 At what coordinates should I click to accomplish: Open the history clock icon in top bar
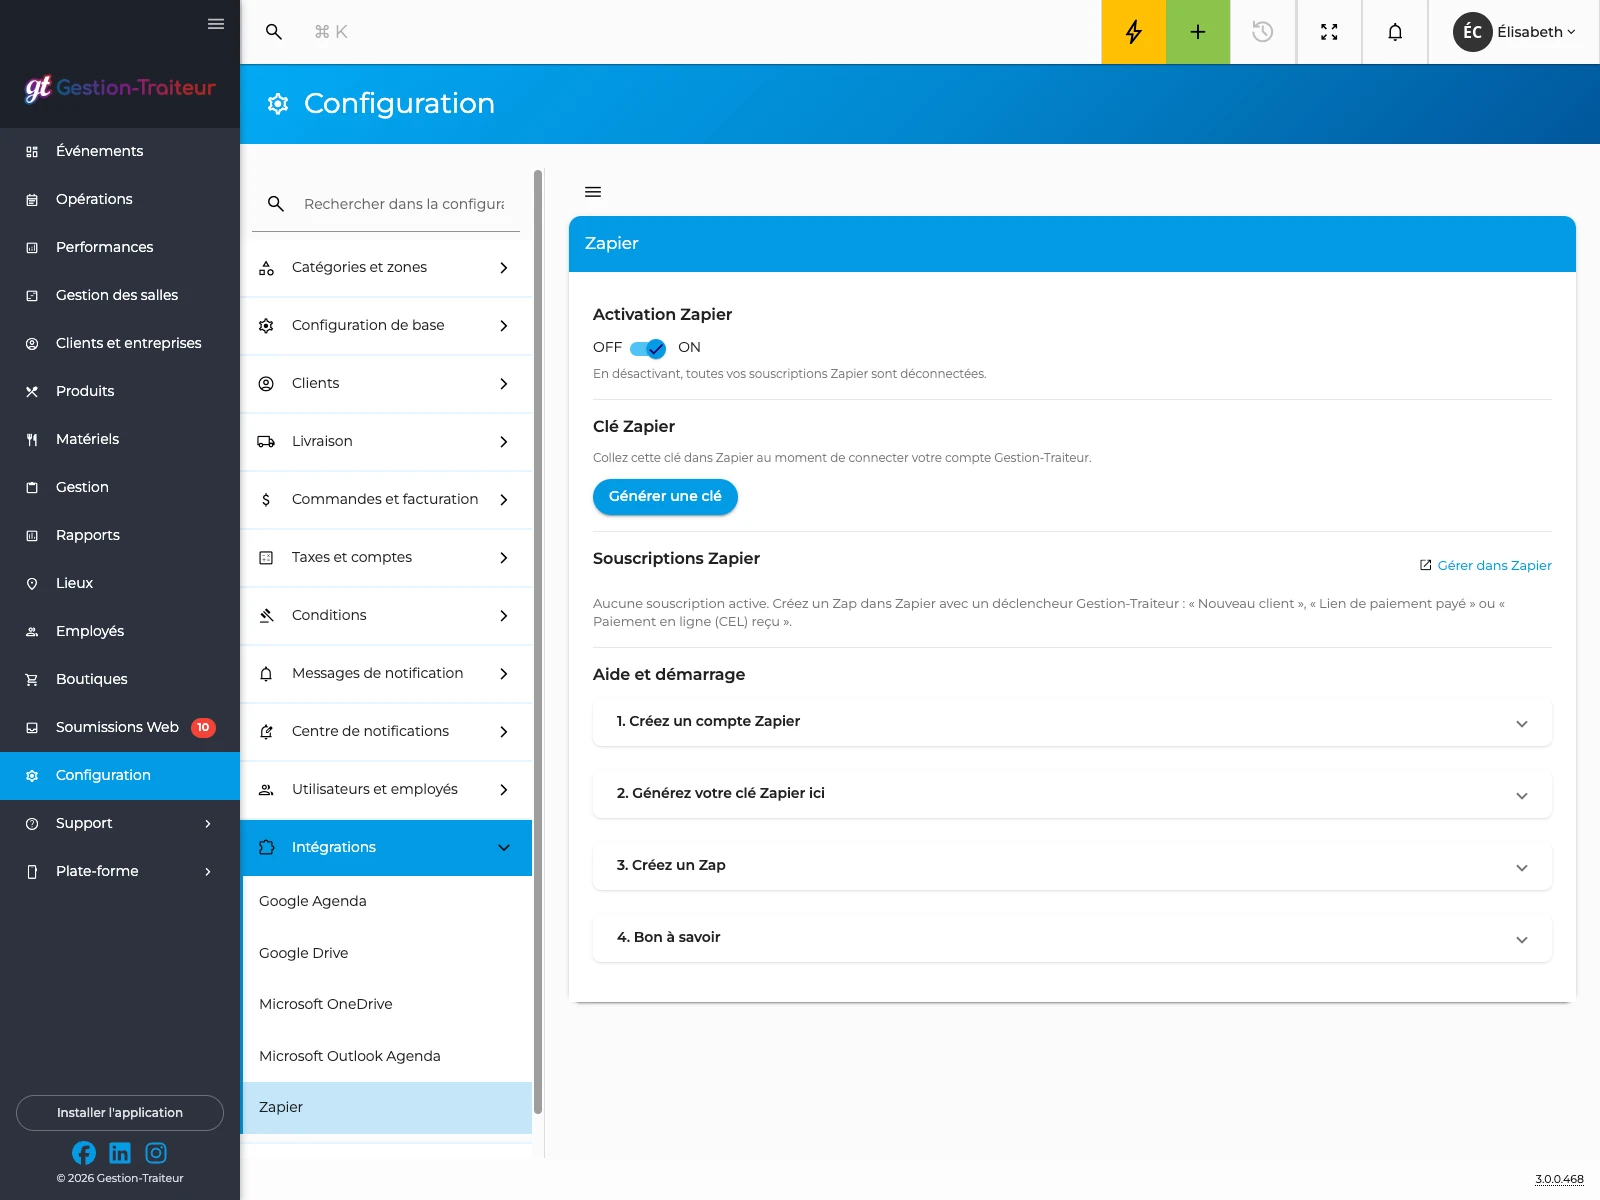click(x=1263, y=32)
